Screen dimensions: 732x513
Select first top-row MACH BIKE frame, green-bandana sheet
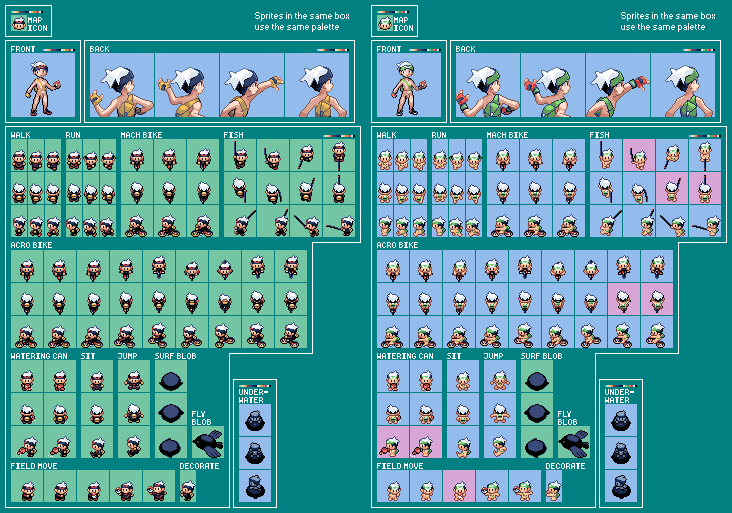(502, 155)
